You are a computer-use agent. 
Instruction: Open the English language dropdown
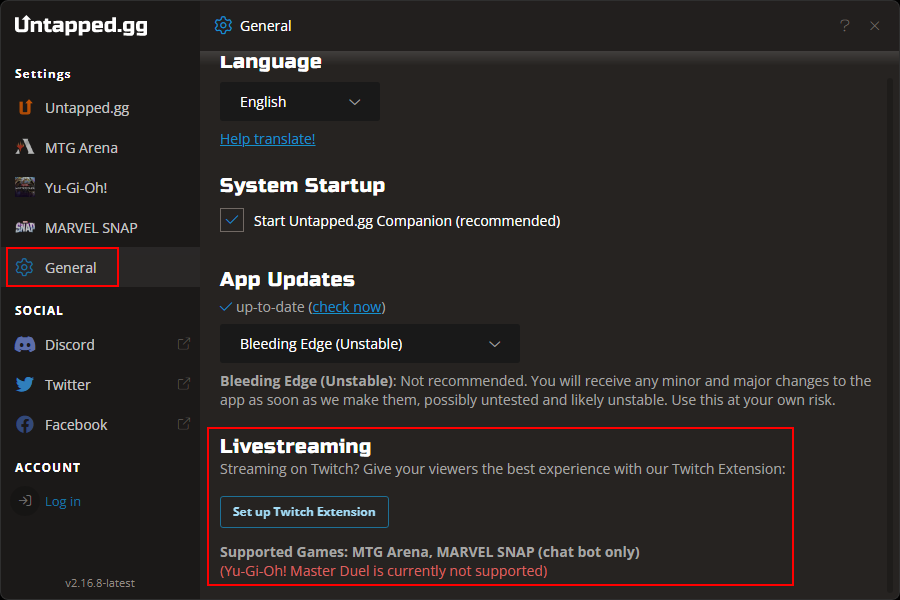click(300, 102)
